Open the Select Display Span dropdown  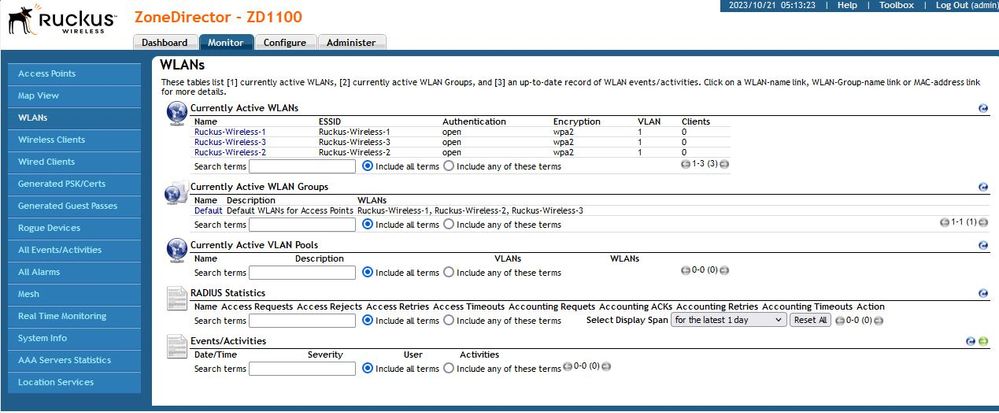728,320
